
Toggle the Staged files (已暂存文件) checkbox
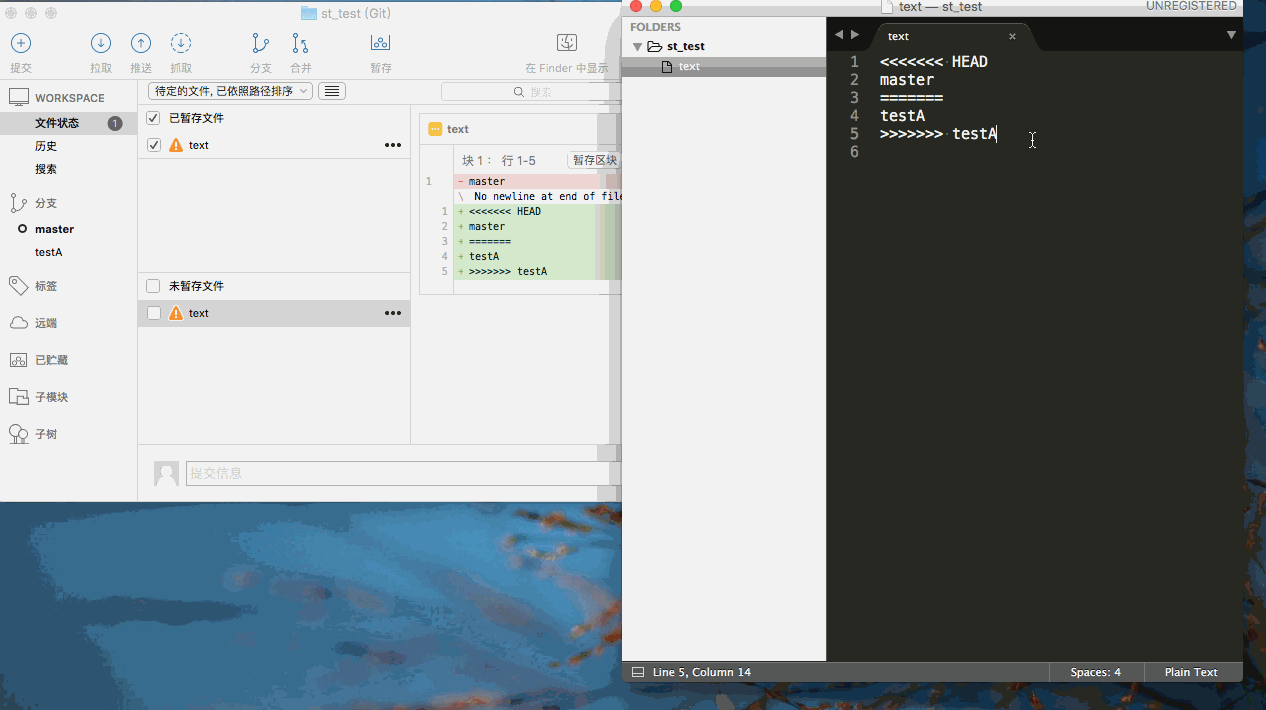click(x=153, y=118)
